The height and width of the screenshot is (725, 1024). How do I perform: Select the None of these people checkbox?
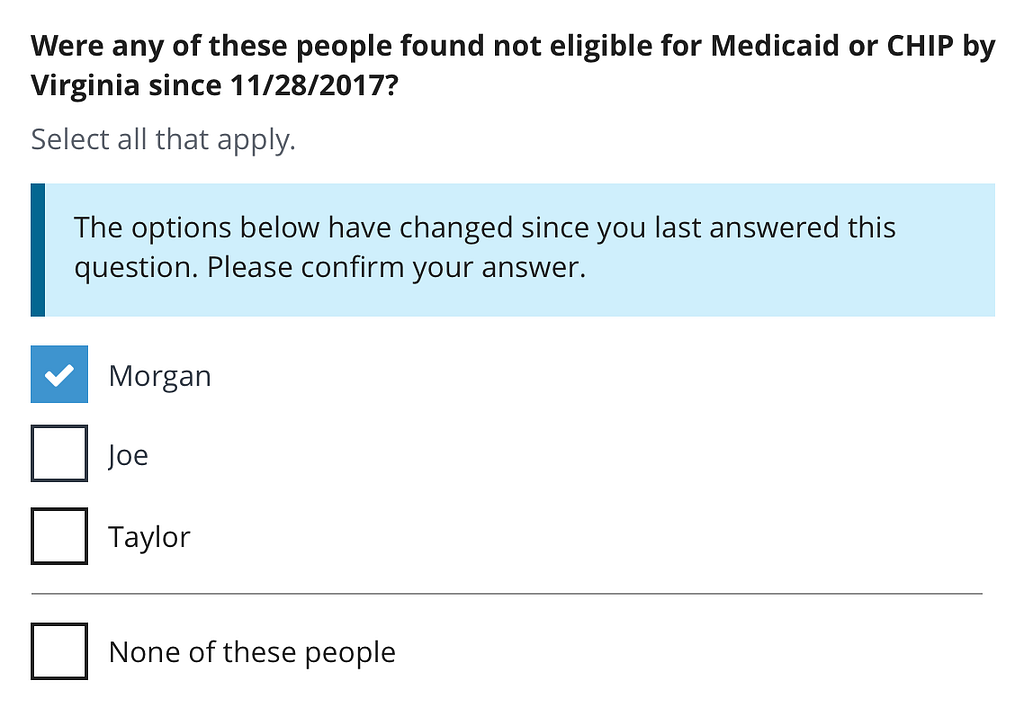59,651
